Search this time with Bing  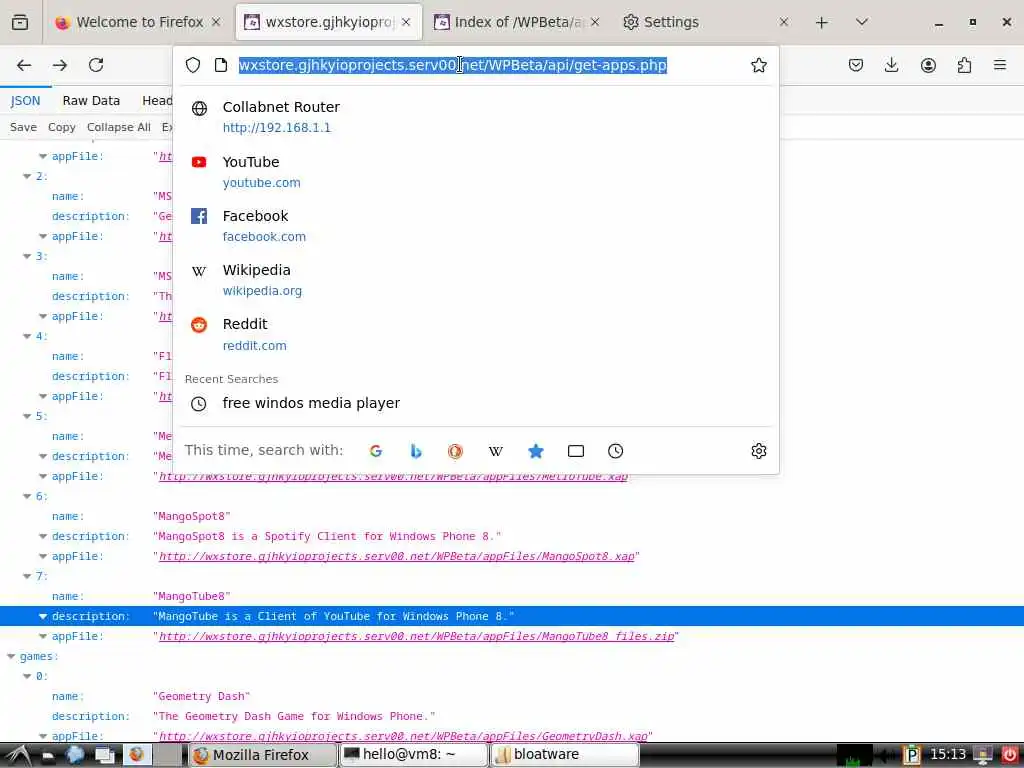pyautogui.click(x=415, y=451)
